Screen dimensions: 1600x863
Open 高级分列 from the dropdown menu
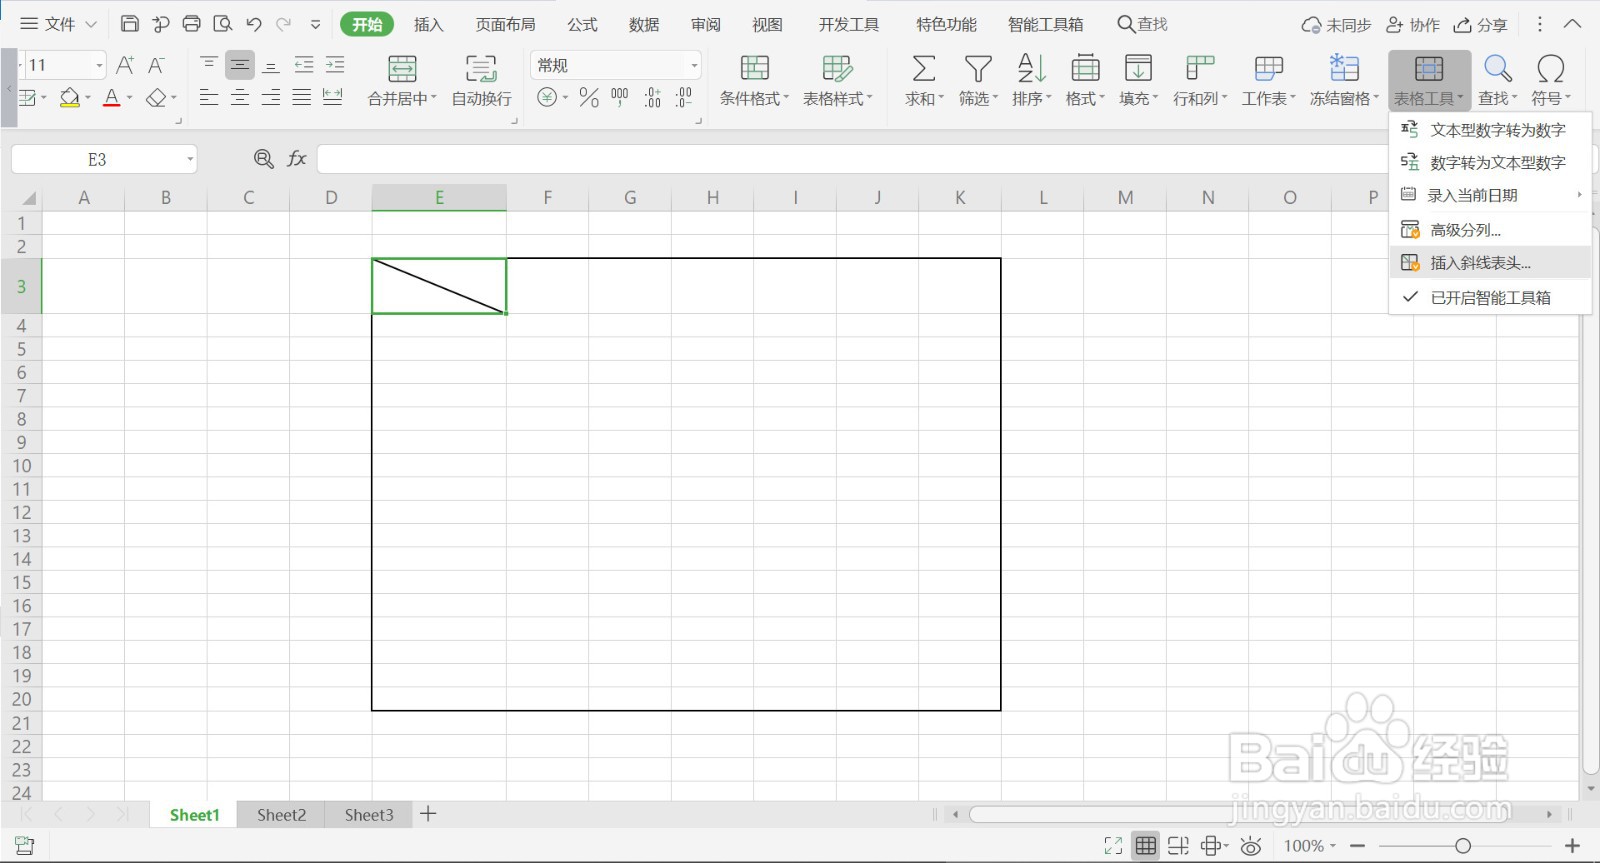[x=1490, y=230]
